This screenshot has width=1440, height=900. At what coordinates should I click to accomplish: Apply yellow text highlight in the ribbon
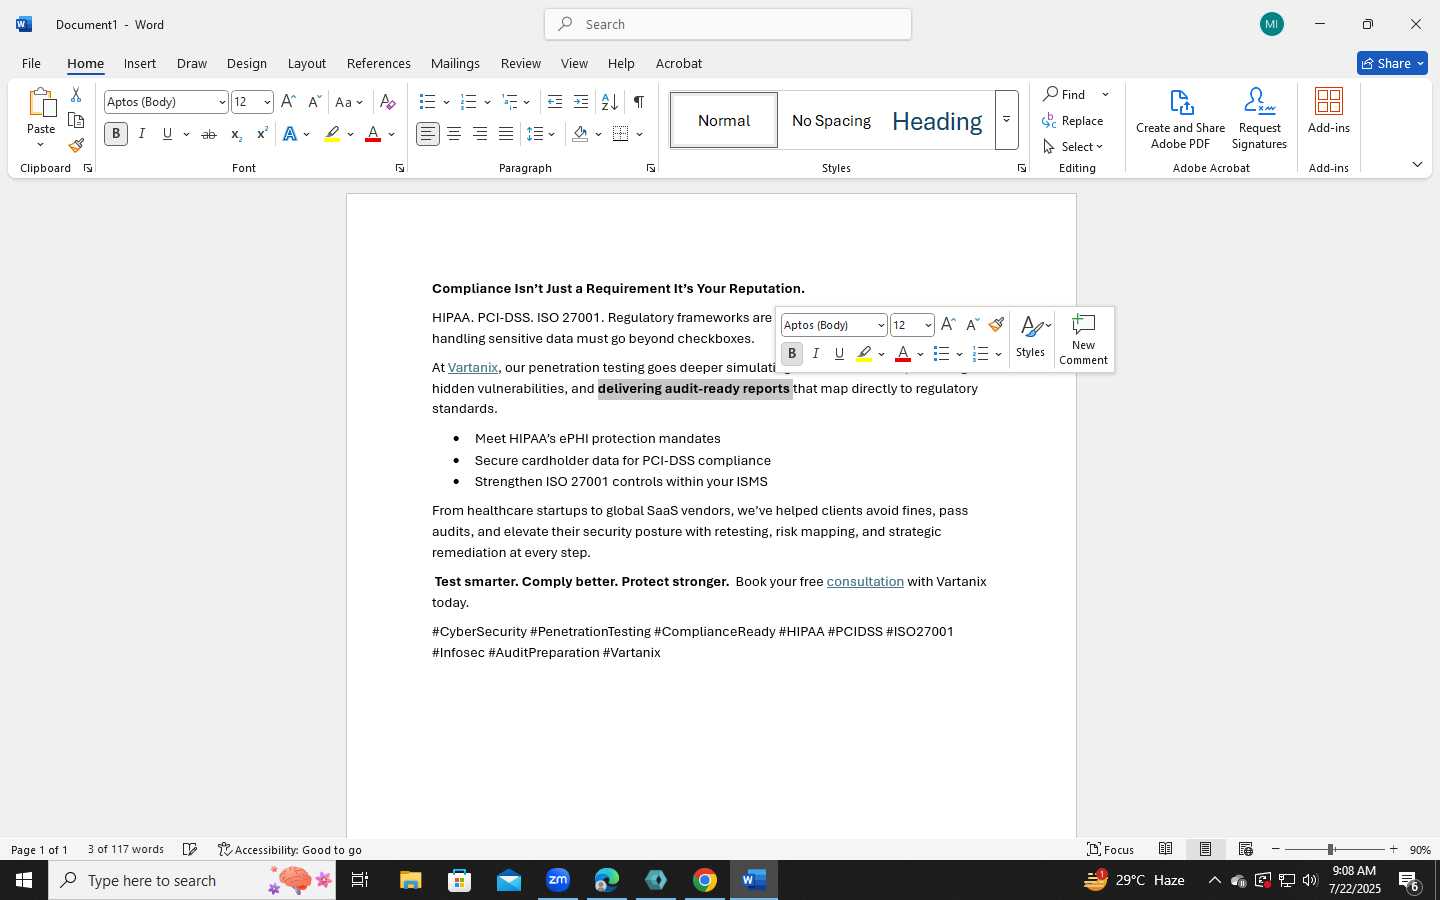(332, 134)
